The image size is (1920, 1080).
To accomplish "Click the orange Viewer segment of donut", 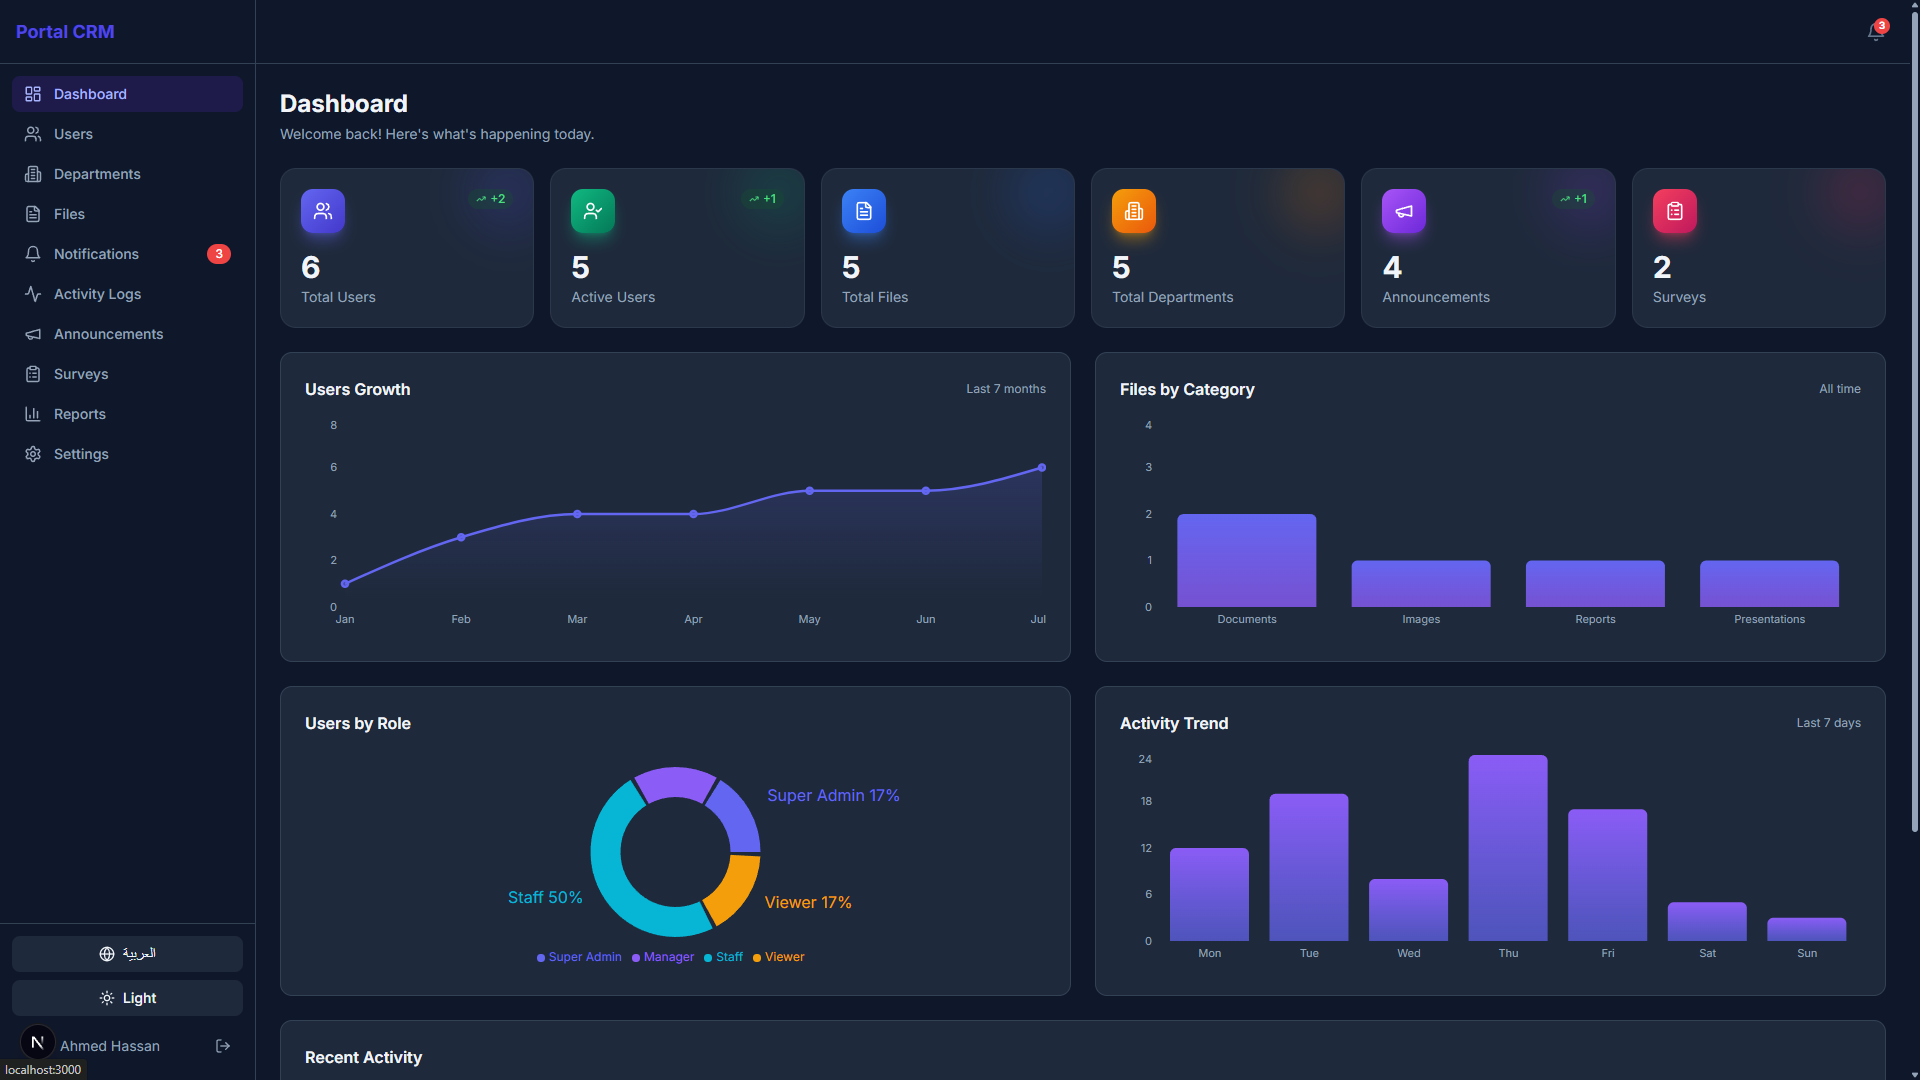I will (x=735, y=888).
